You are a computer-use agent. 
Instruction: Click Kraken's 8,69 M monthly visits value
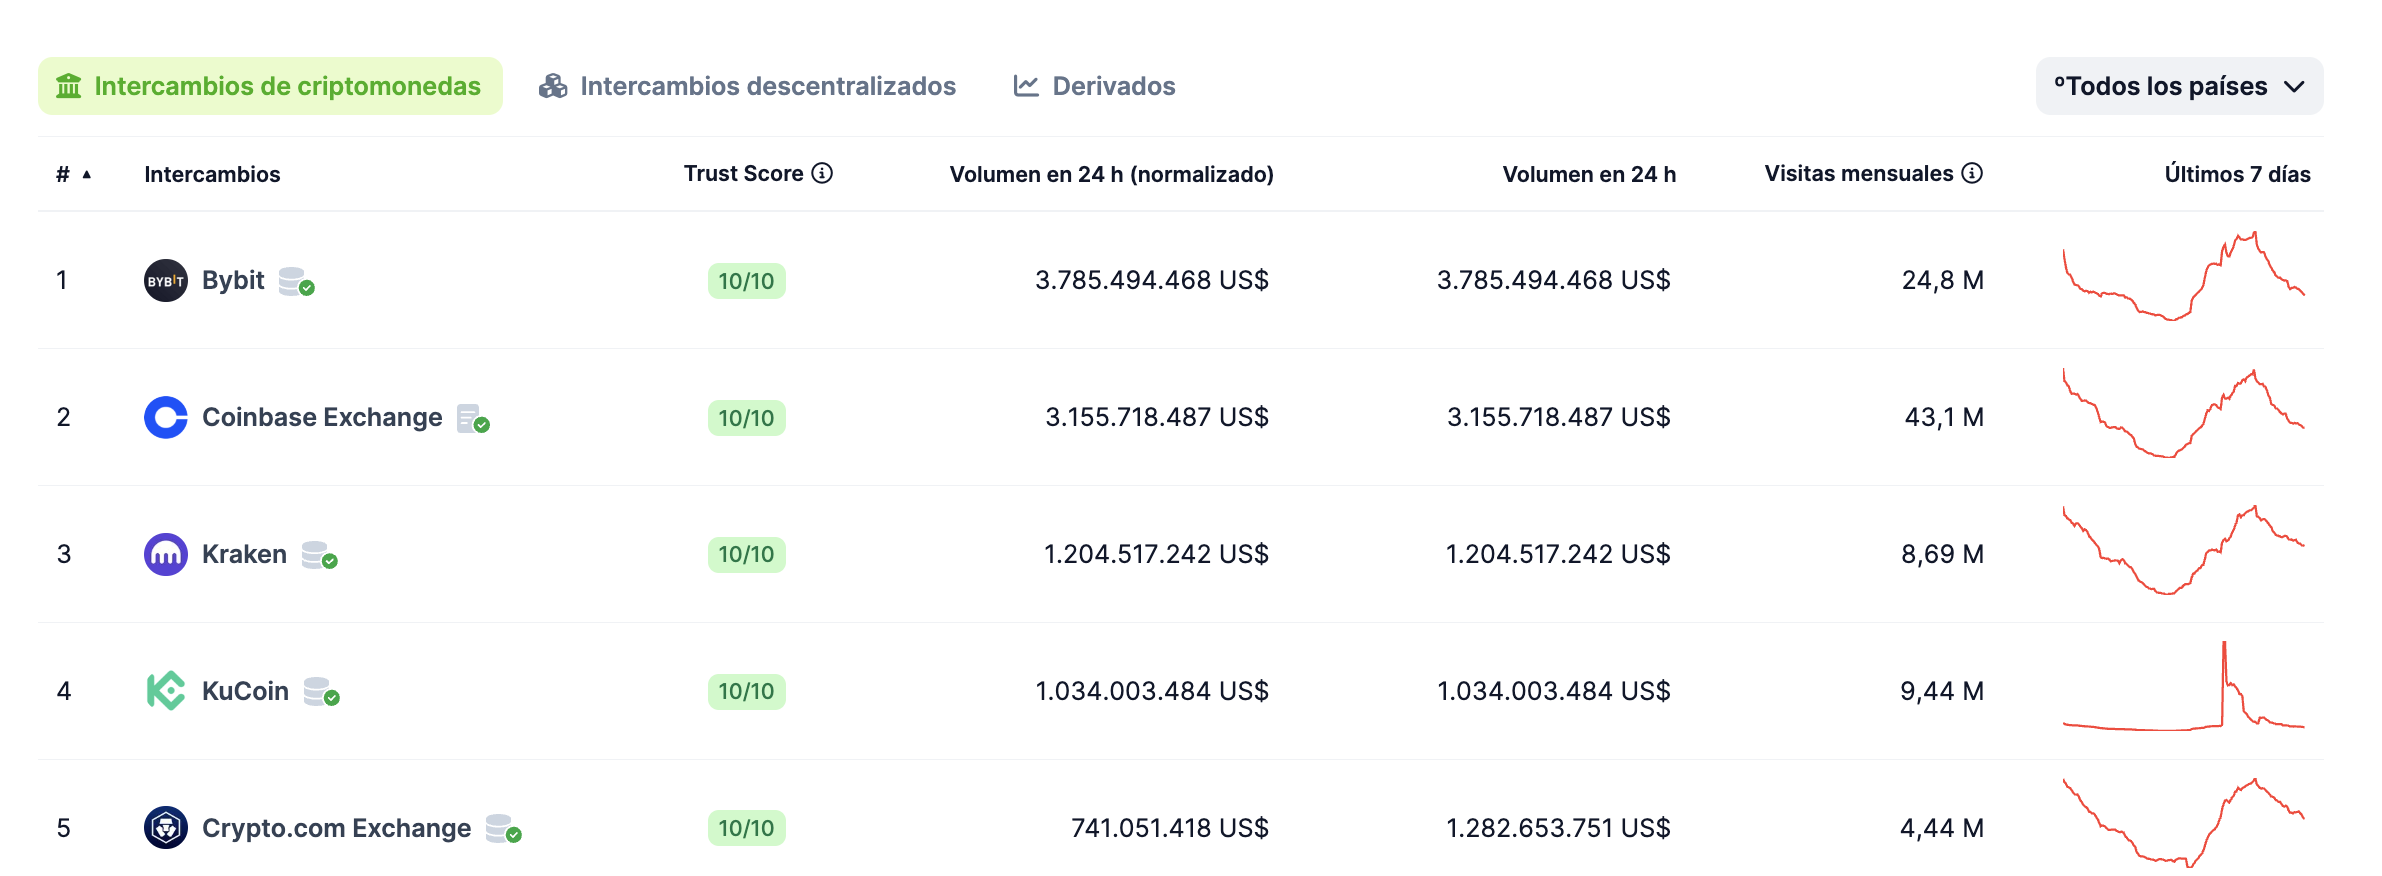1943,554
